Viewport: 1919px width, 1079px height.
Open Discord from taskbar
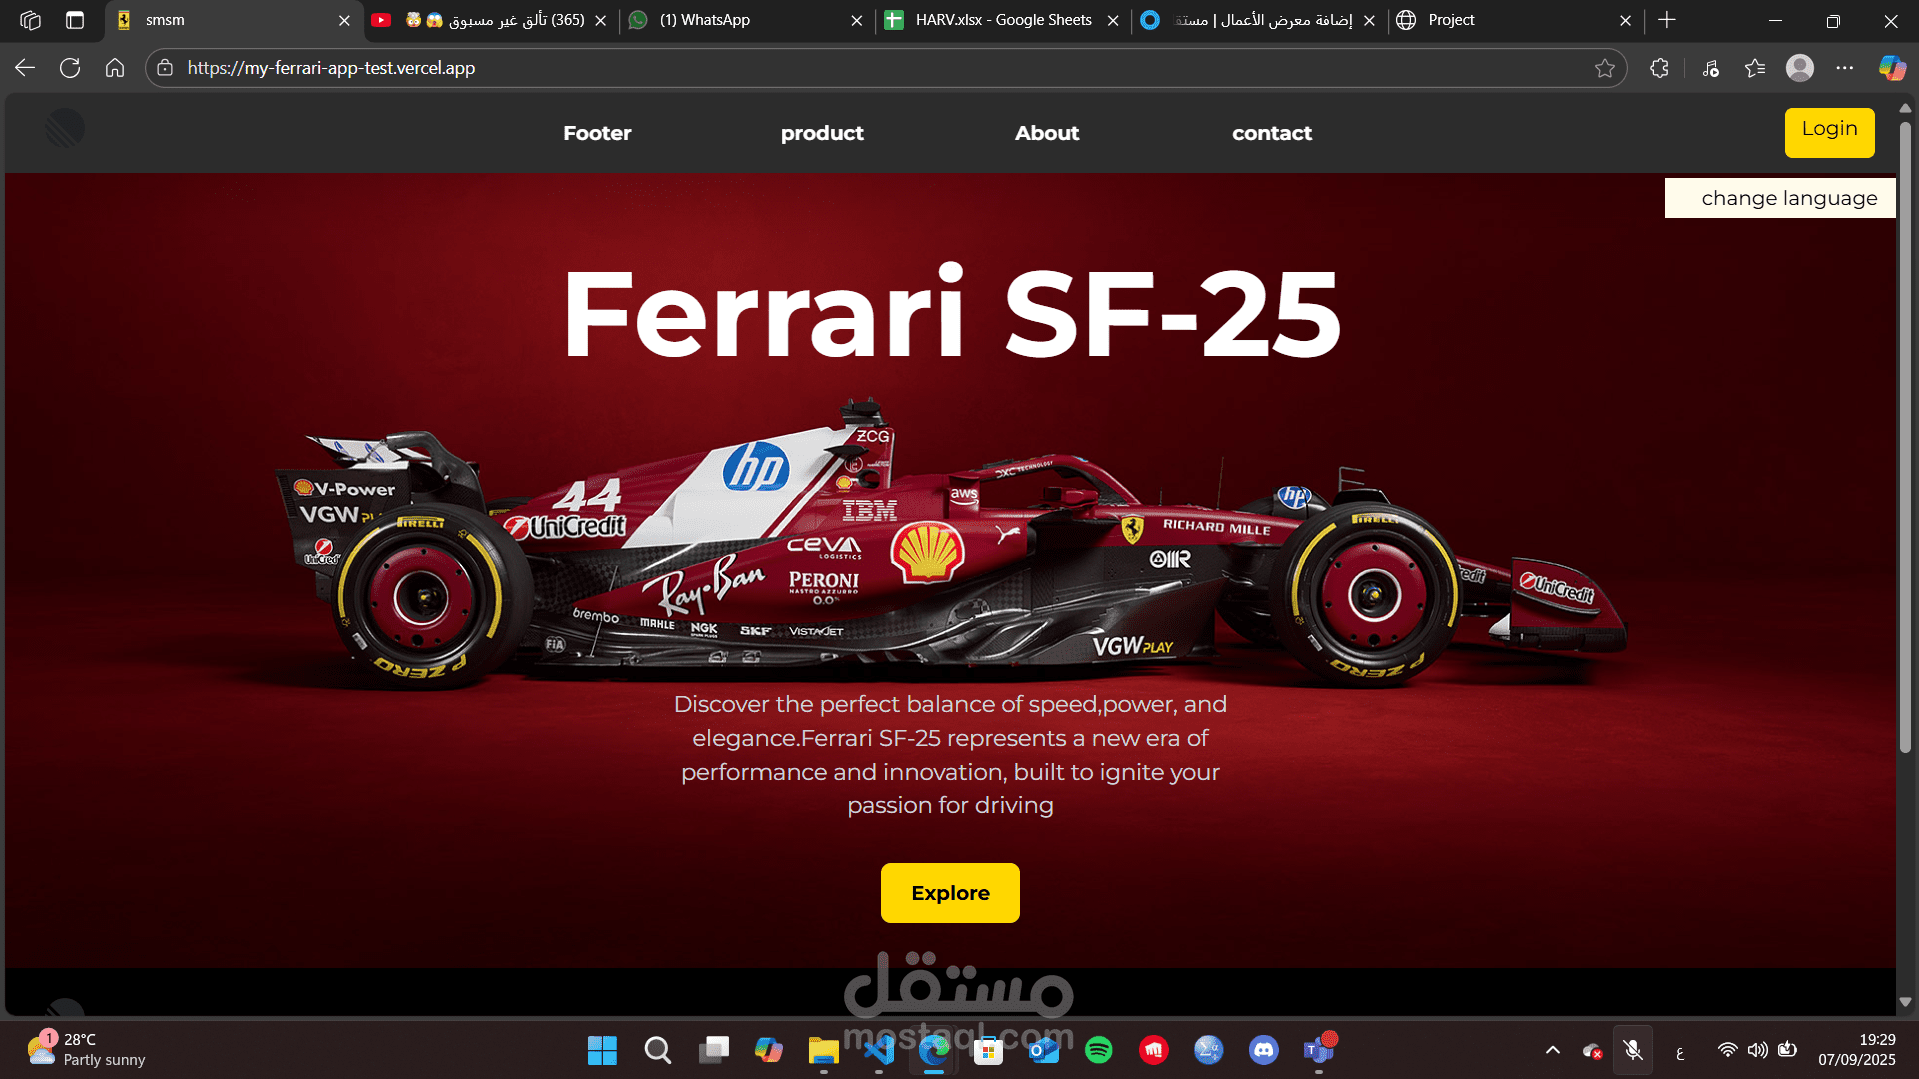pos(1264,1050)
